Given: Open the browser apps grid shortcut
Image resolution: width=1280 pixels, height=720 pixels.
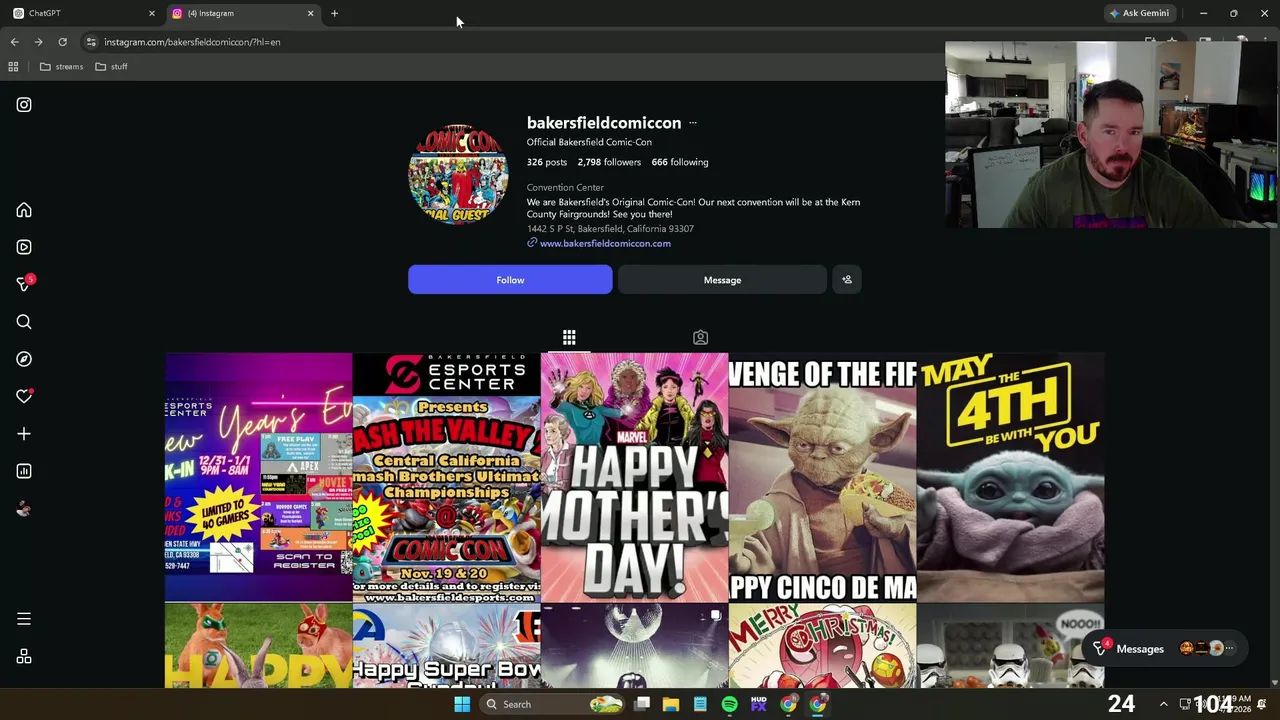Looking at the screenshot, I should (x=13, y=67).
